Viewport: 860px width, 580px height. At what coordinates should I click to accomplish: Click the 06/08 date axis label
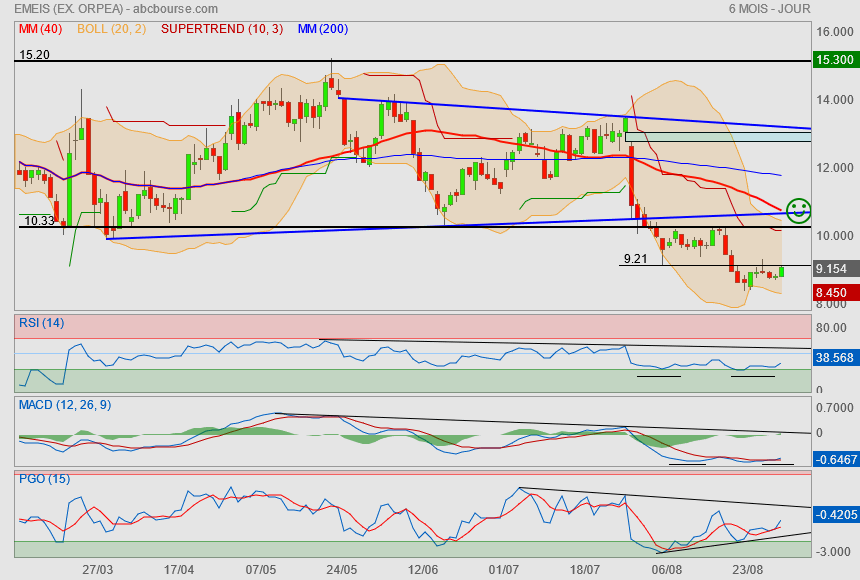click(667, 570)
